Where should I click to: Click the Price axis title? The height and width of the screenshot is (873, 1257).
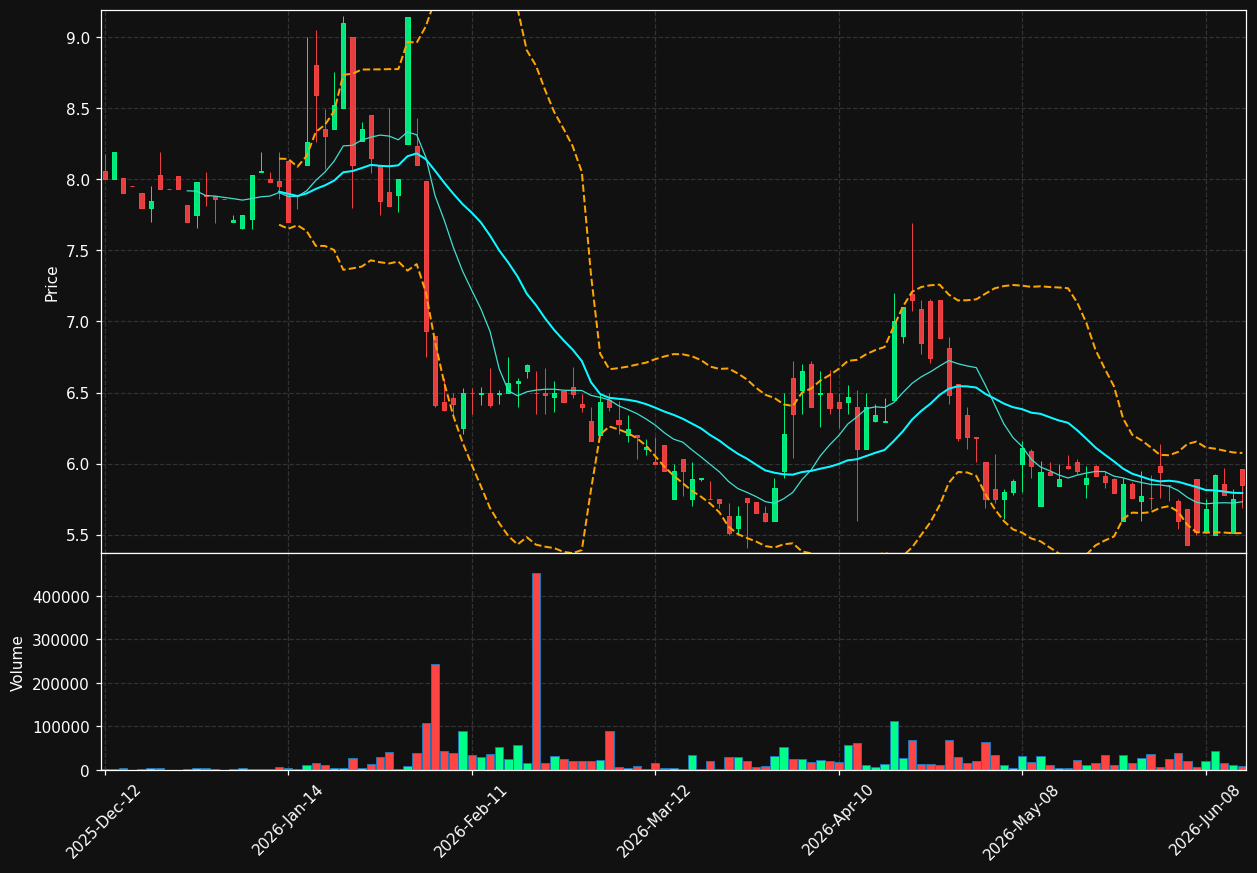52,283
